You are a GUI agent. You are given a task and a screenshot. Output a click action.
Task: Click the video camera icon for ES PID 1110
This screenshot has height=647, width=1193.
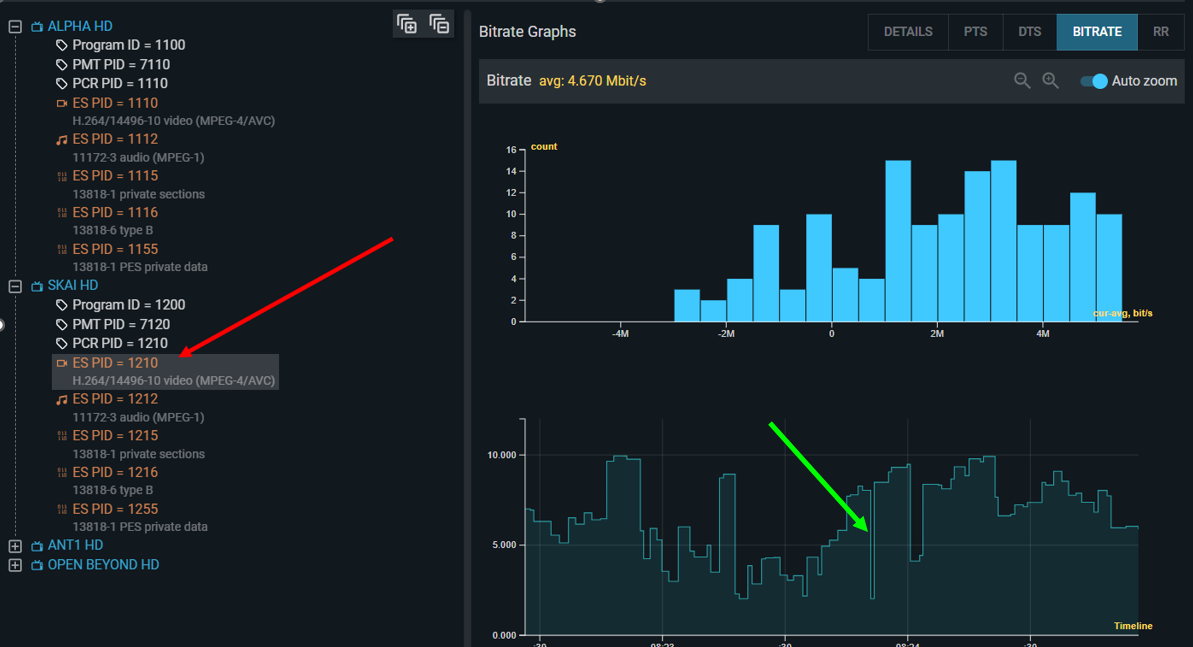pos(62,103)
